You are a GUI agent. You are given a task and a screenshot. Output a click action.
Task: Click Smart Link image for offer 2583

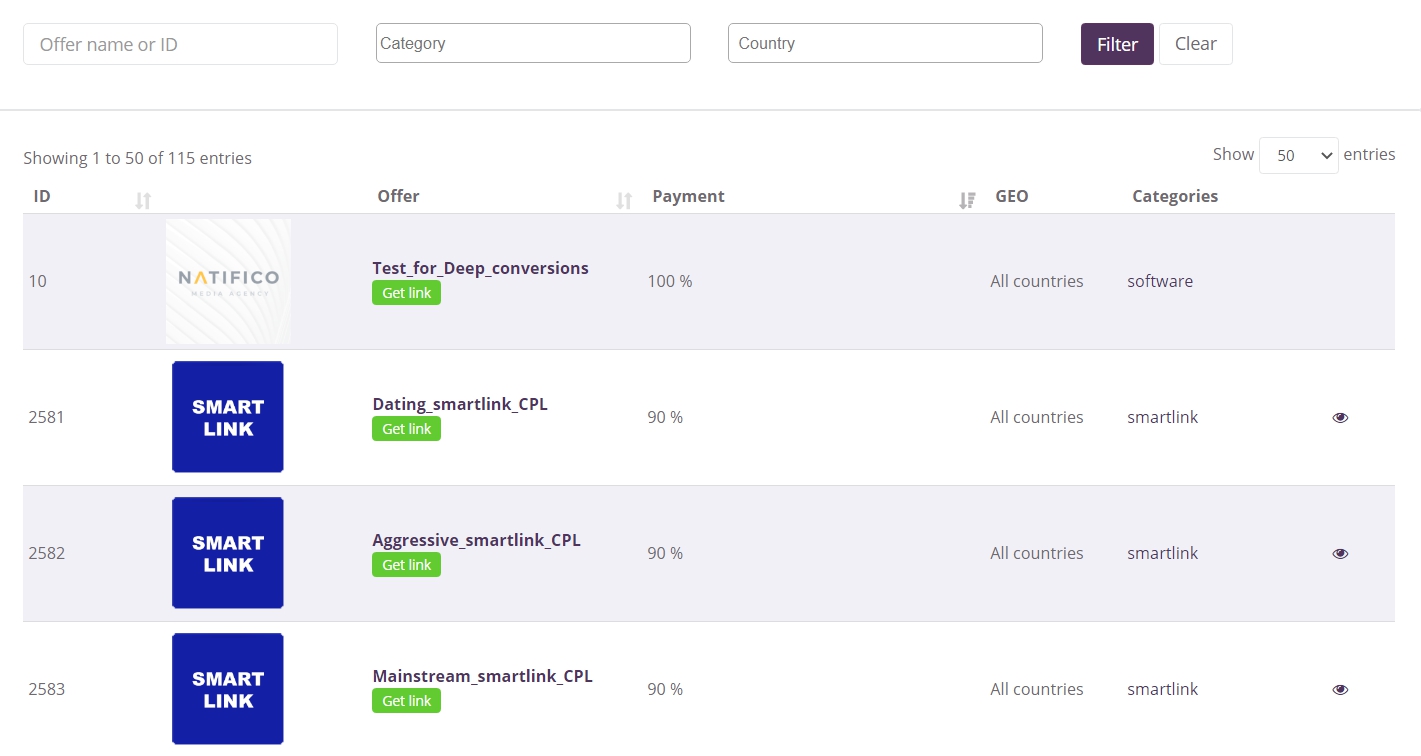point(228,689)
